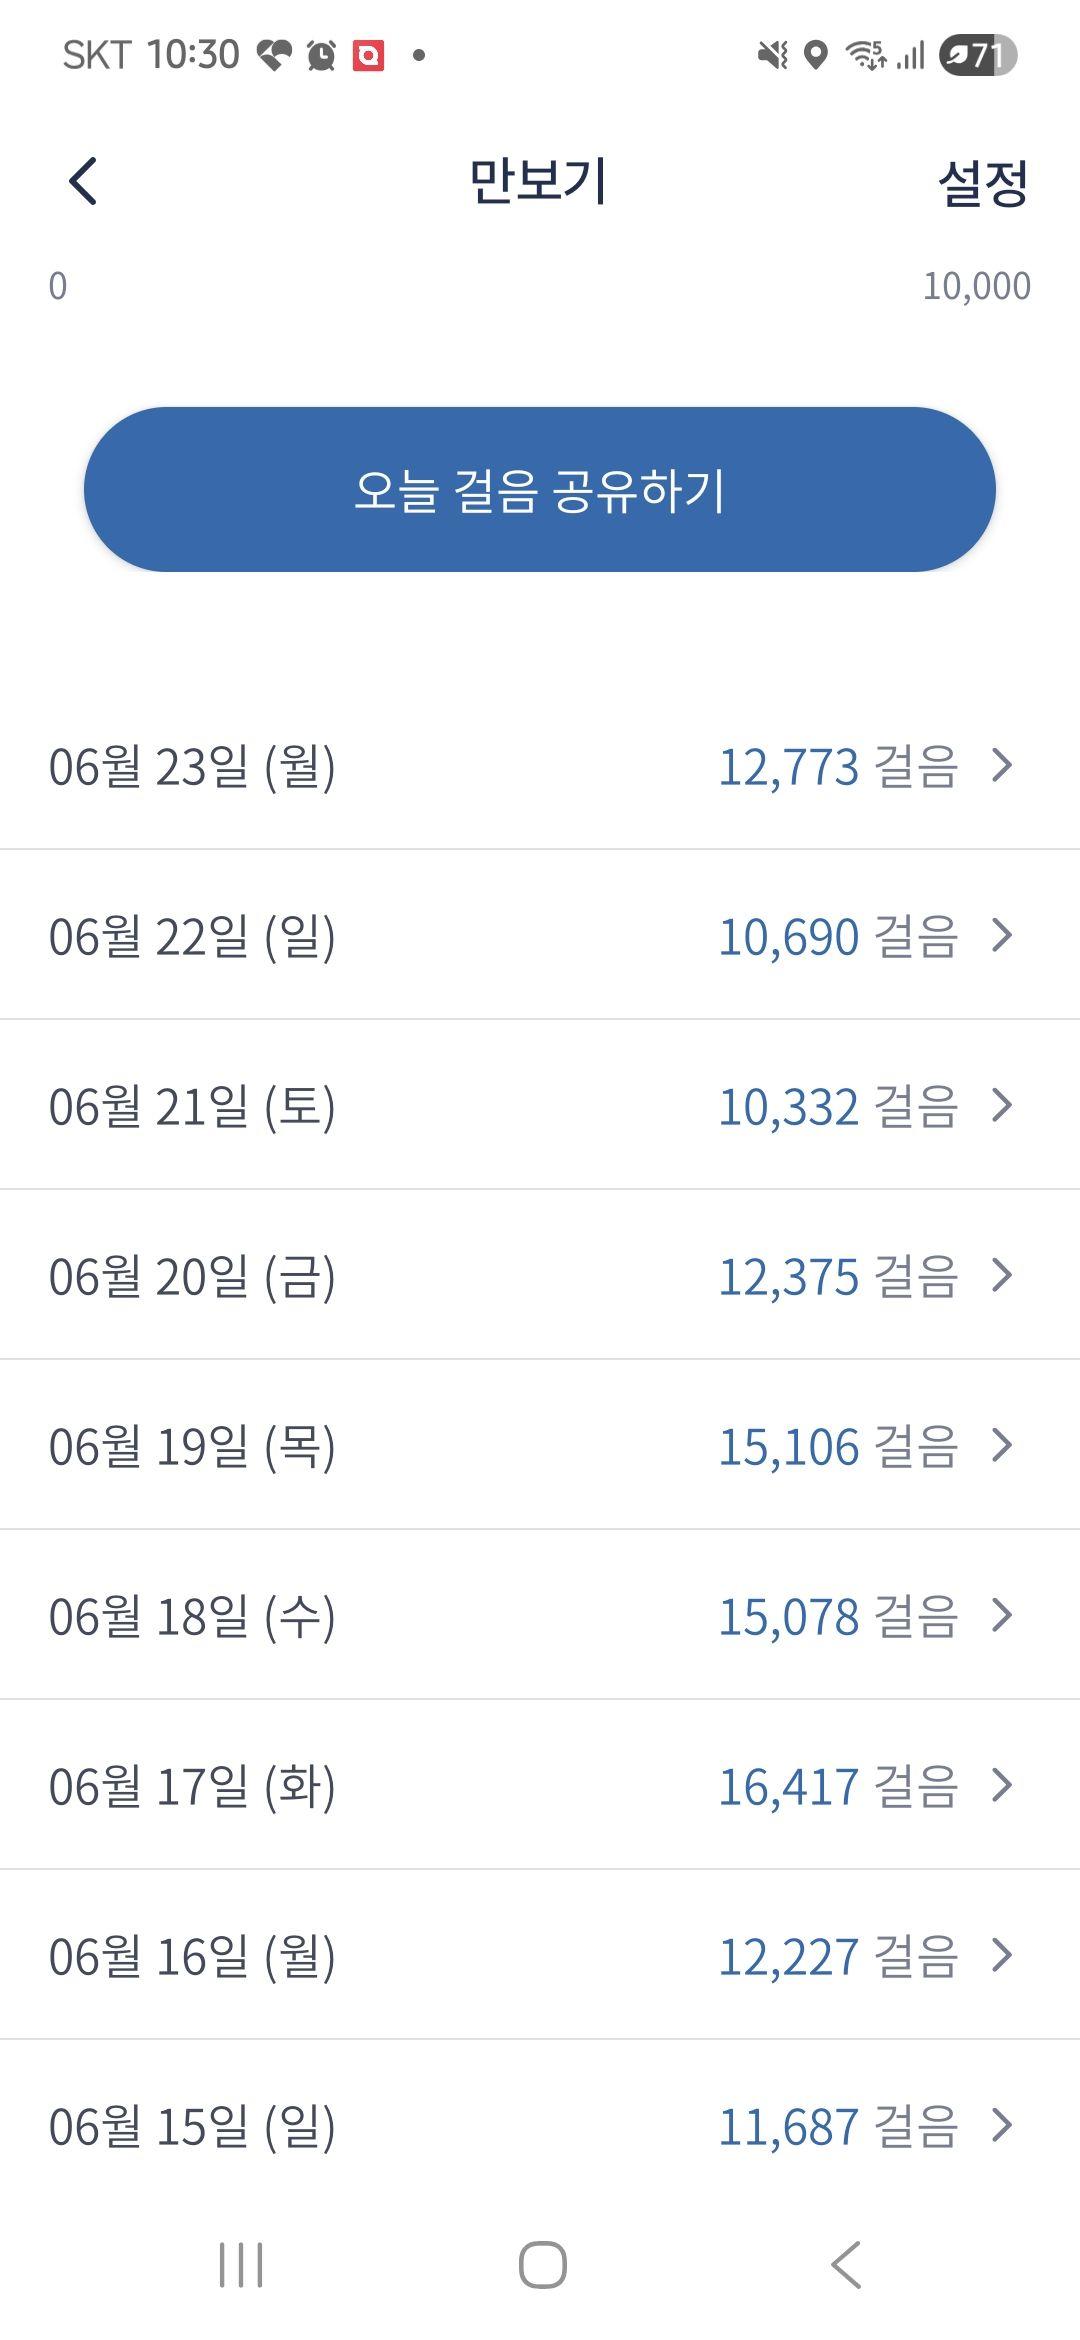This screenshot has height=2340, width=1080.
Task: Expand 06월 22일 chevron arrow
Action: pyautogui.click(x=1002, y=936)
